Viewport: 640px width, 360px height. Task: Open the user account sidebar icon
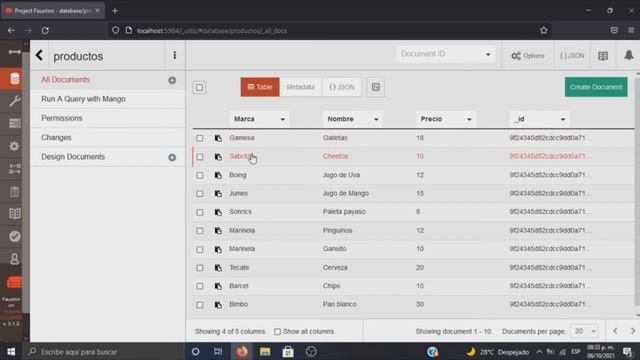[x=15, y=259]
